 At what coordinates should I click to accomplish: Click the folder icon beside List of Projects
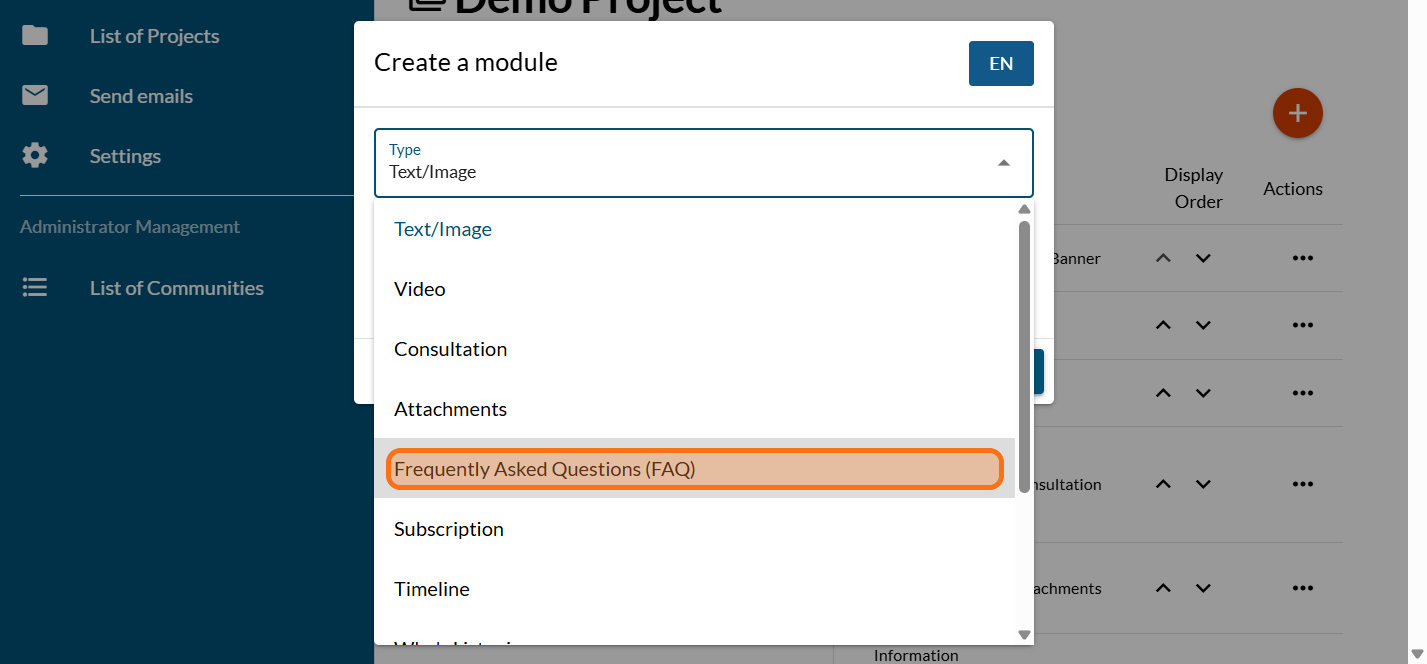pos(35,36)
